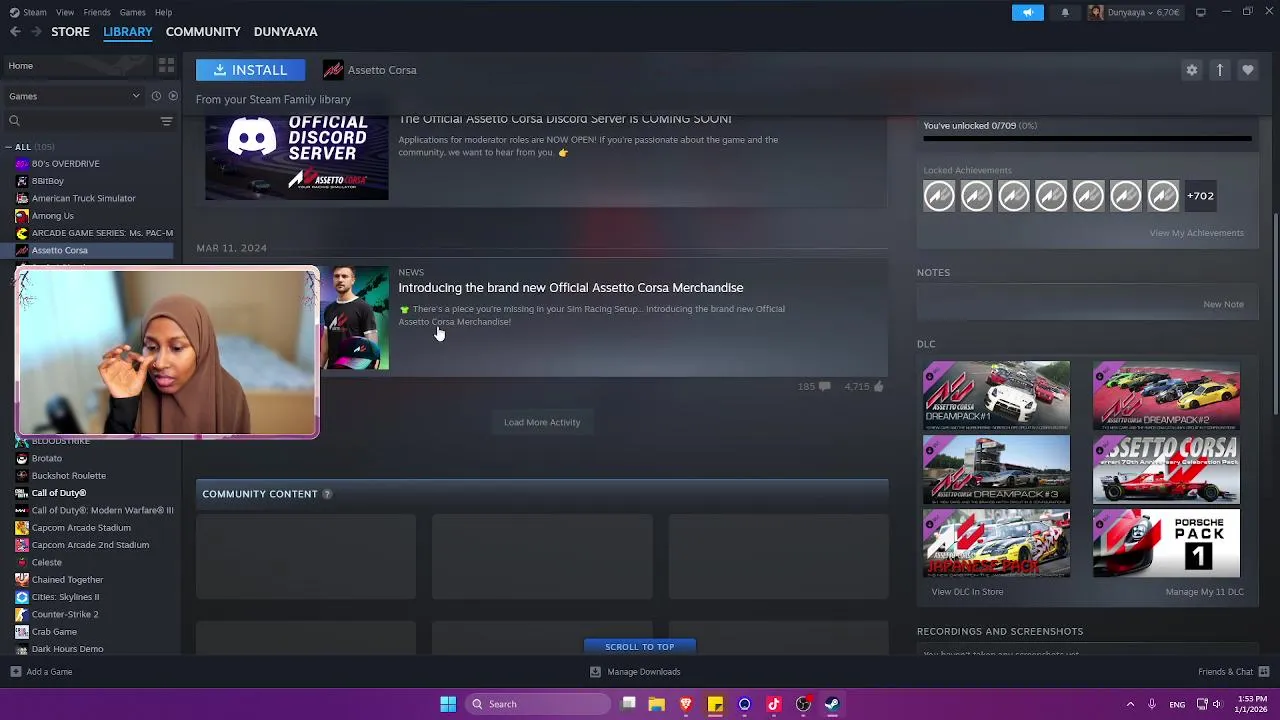
Task: Click View DLC In Store link
Action: pyautogui.click(x=967, y=592)
